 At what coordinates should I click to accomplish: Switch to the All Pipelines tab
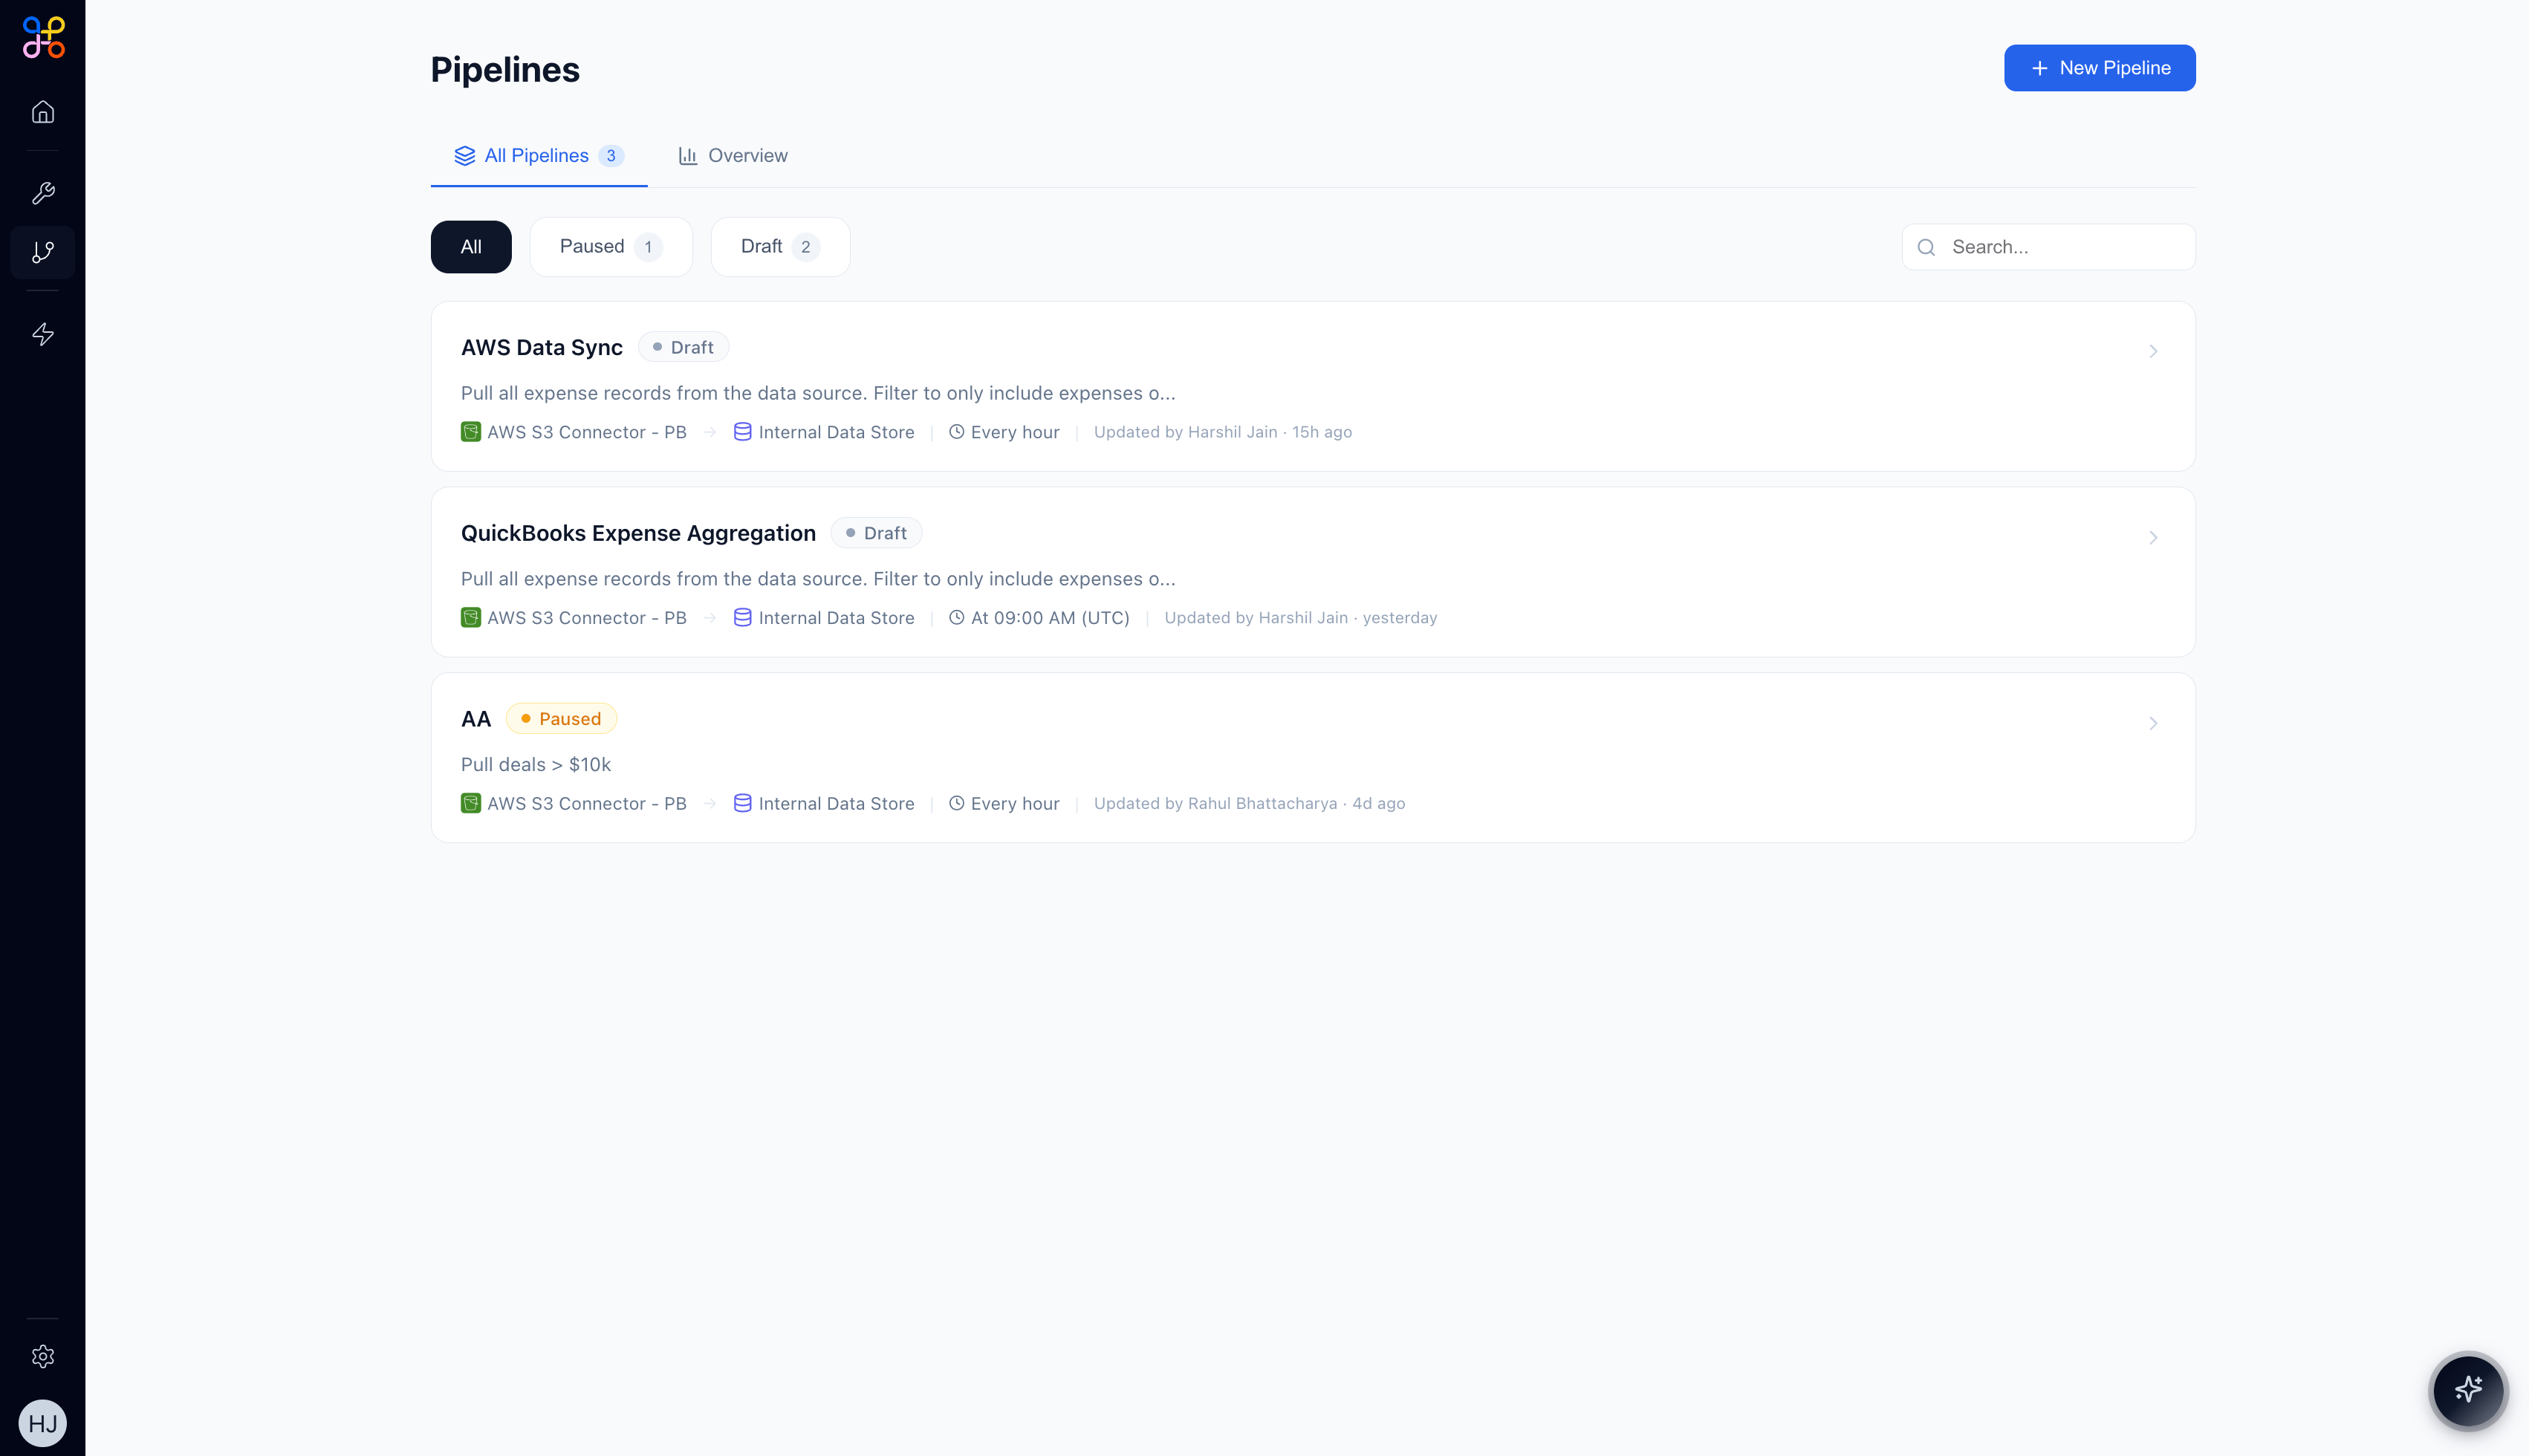pyautogui.click(x=538, y=156)
